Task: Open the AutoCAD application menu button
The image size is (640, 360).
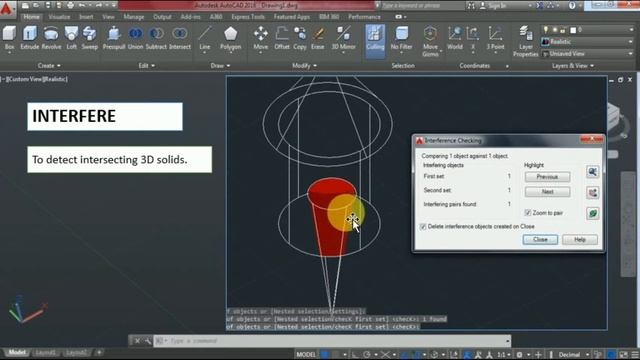Action: coord(7,8)
